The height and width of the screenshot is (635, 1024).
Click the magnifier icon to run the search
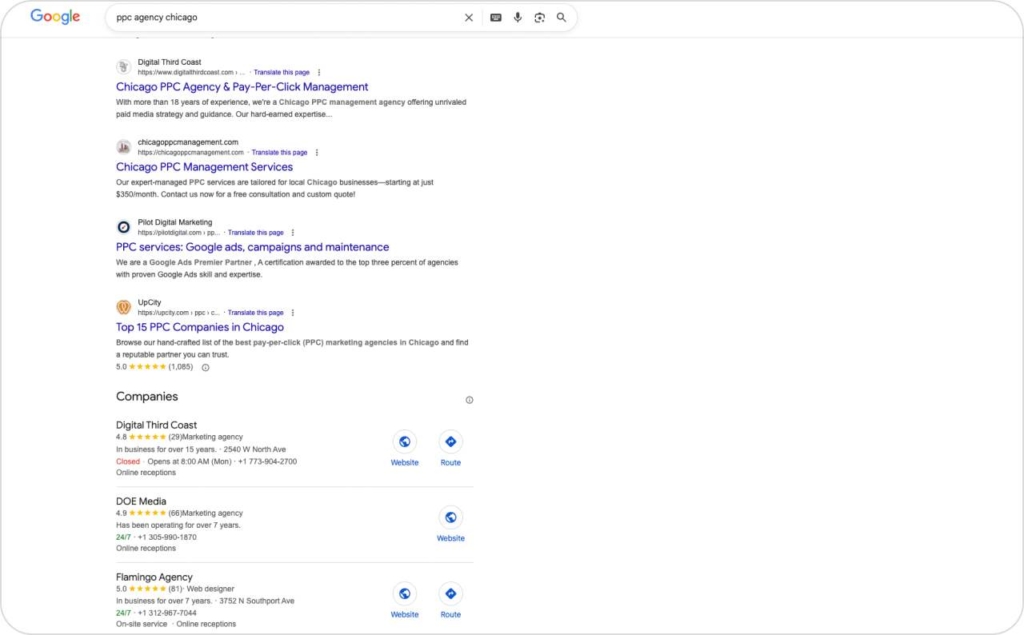coord(561,17)
